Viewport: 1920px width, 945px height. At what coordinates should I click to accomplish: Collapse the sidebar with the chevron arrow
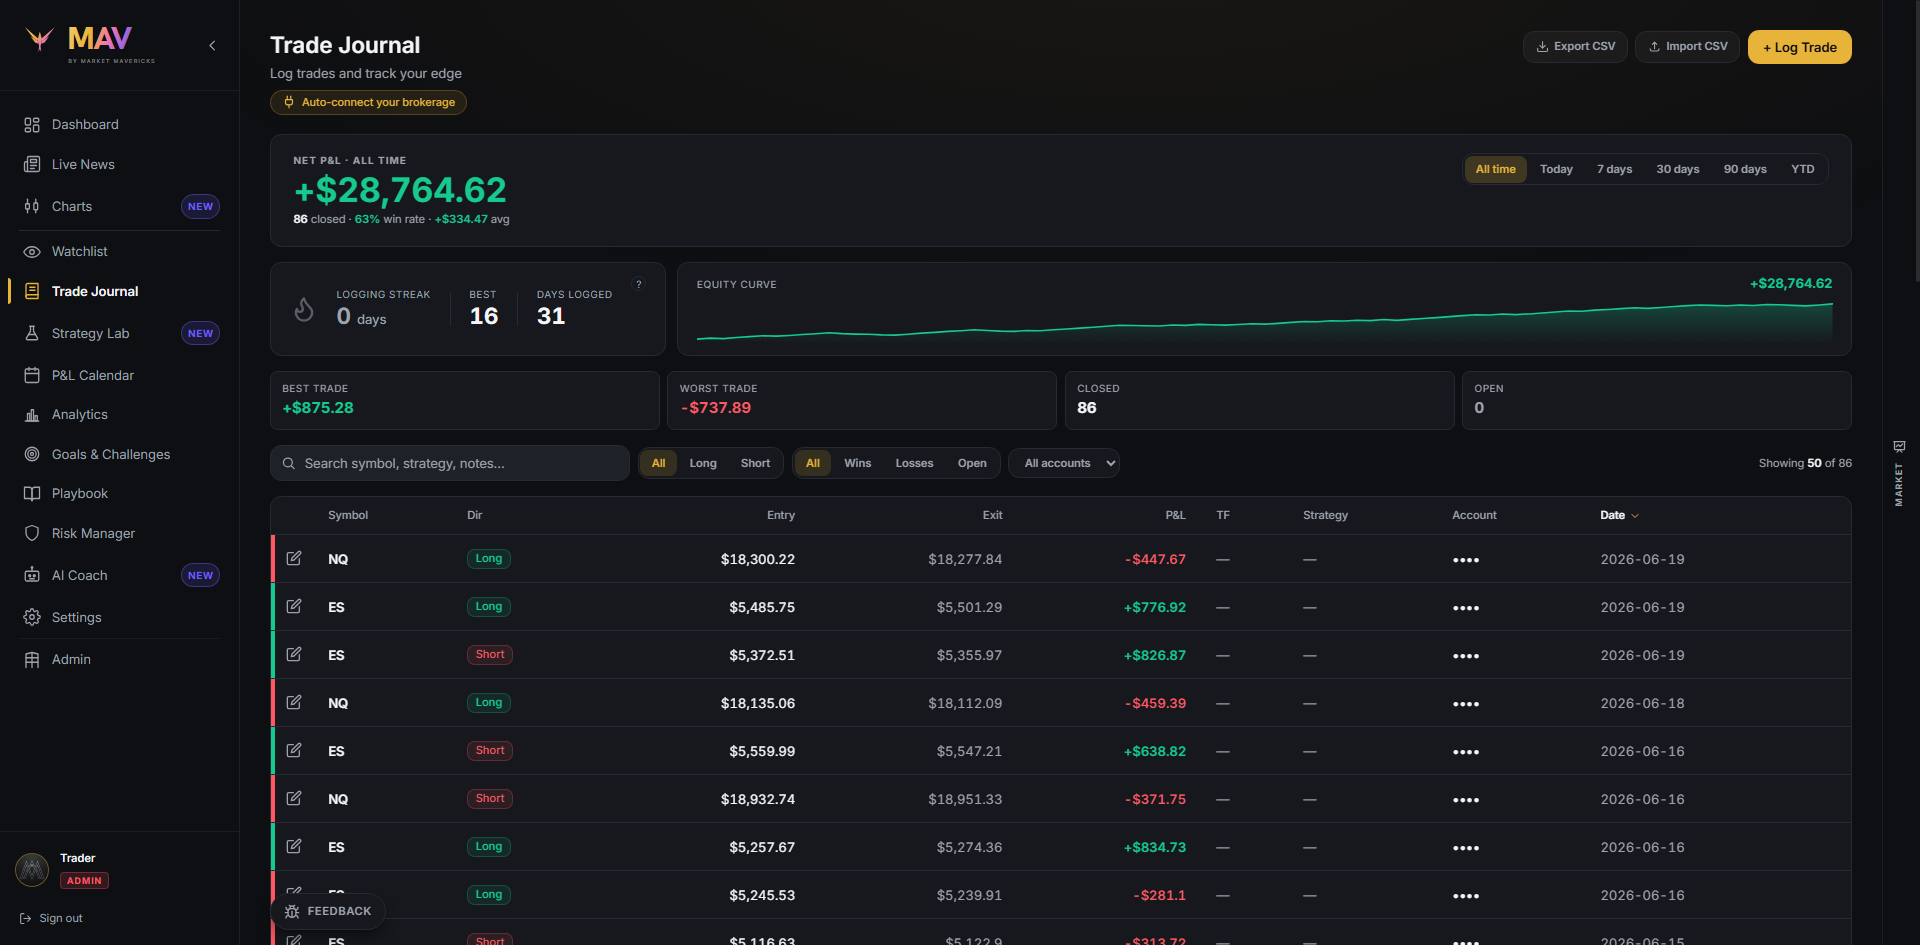212,45
